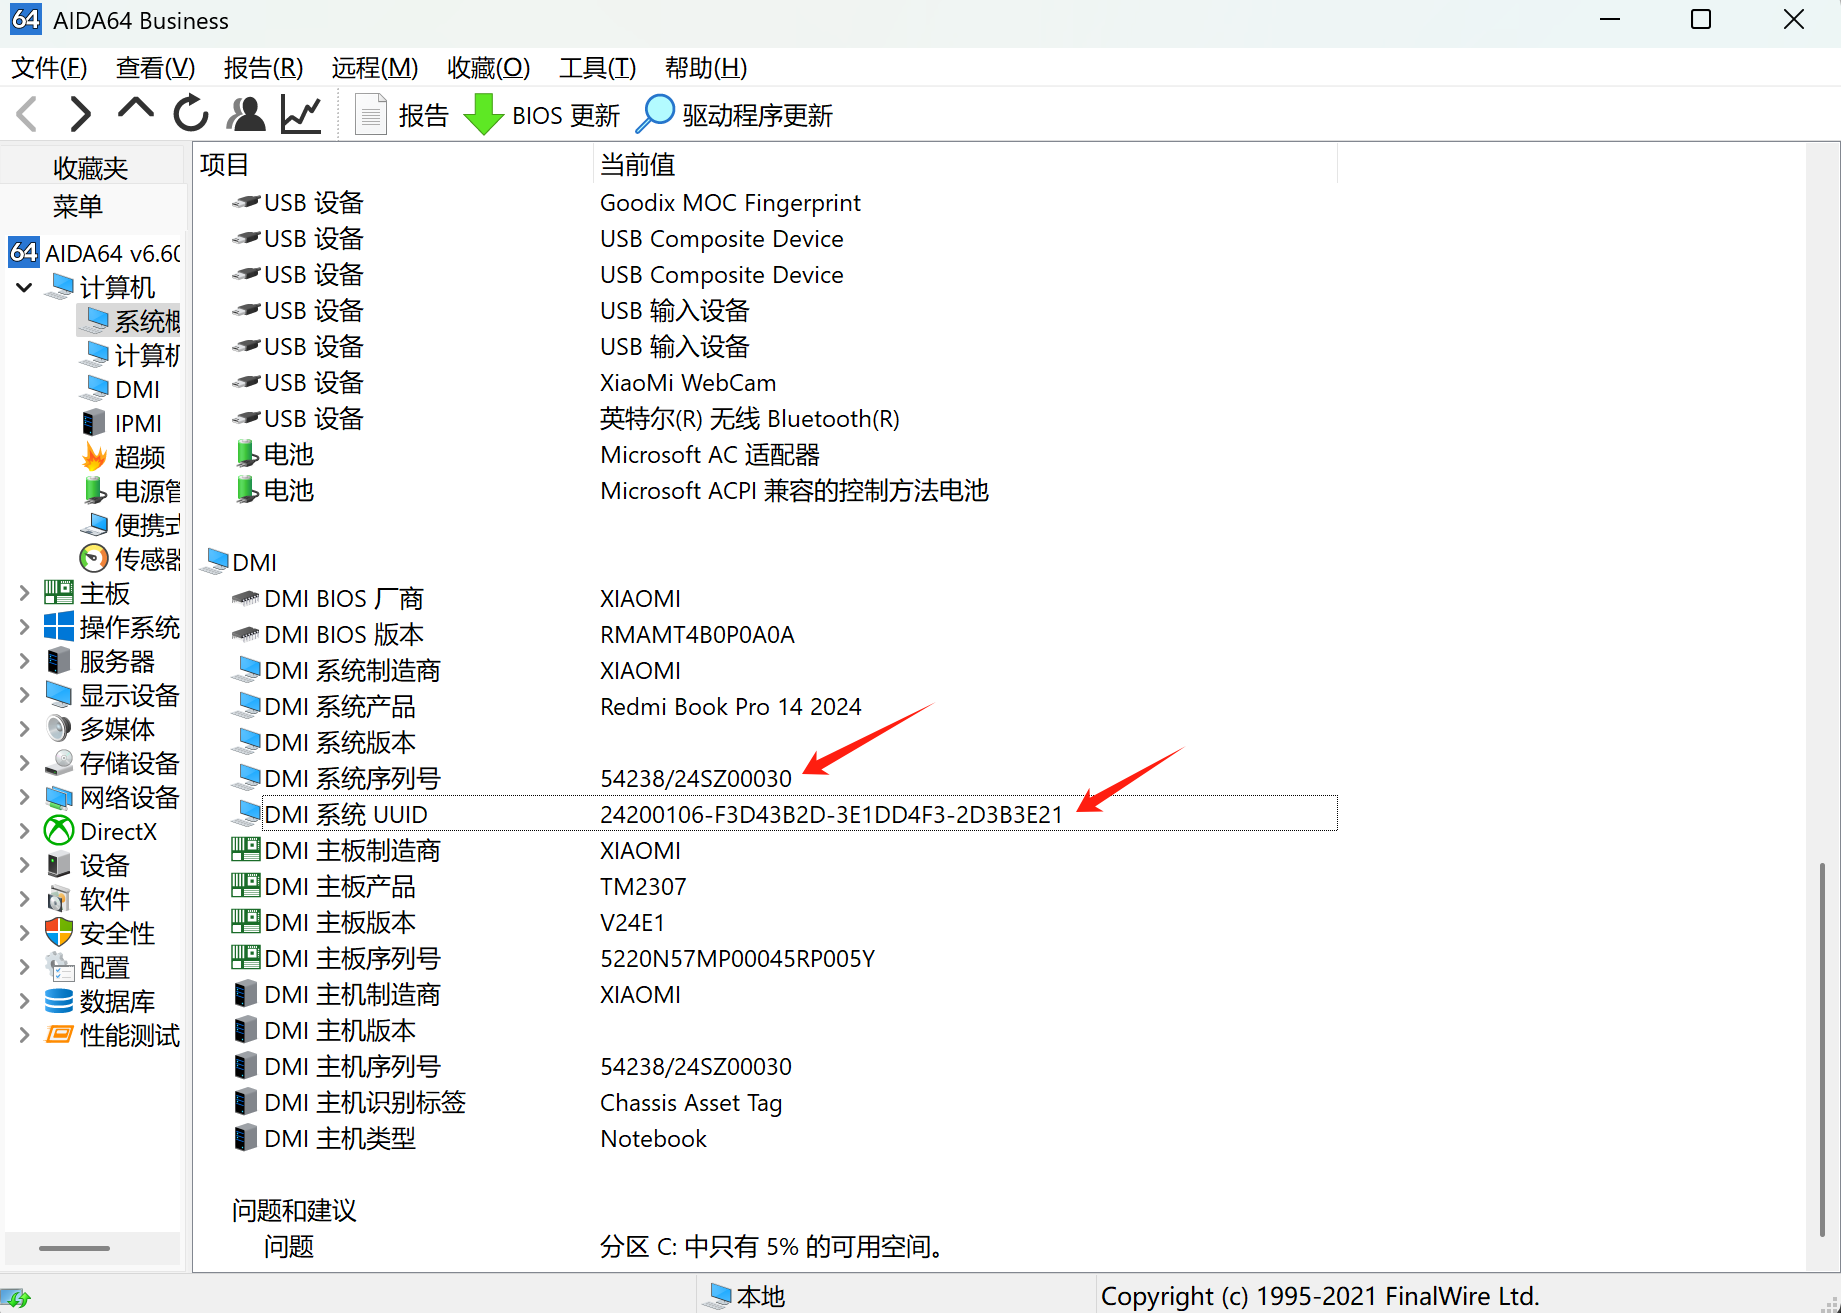The height and width of the screenshot is (1313, 1841).
Task: Select 电源管理 battery item in tree
Action: coord(131,491)
